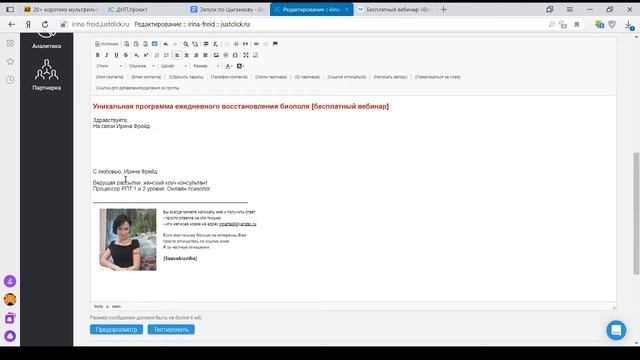Select Center alignment icon
This screenshot has width=640, height=360.
coord(187,55)
